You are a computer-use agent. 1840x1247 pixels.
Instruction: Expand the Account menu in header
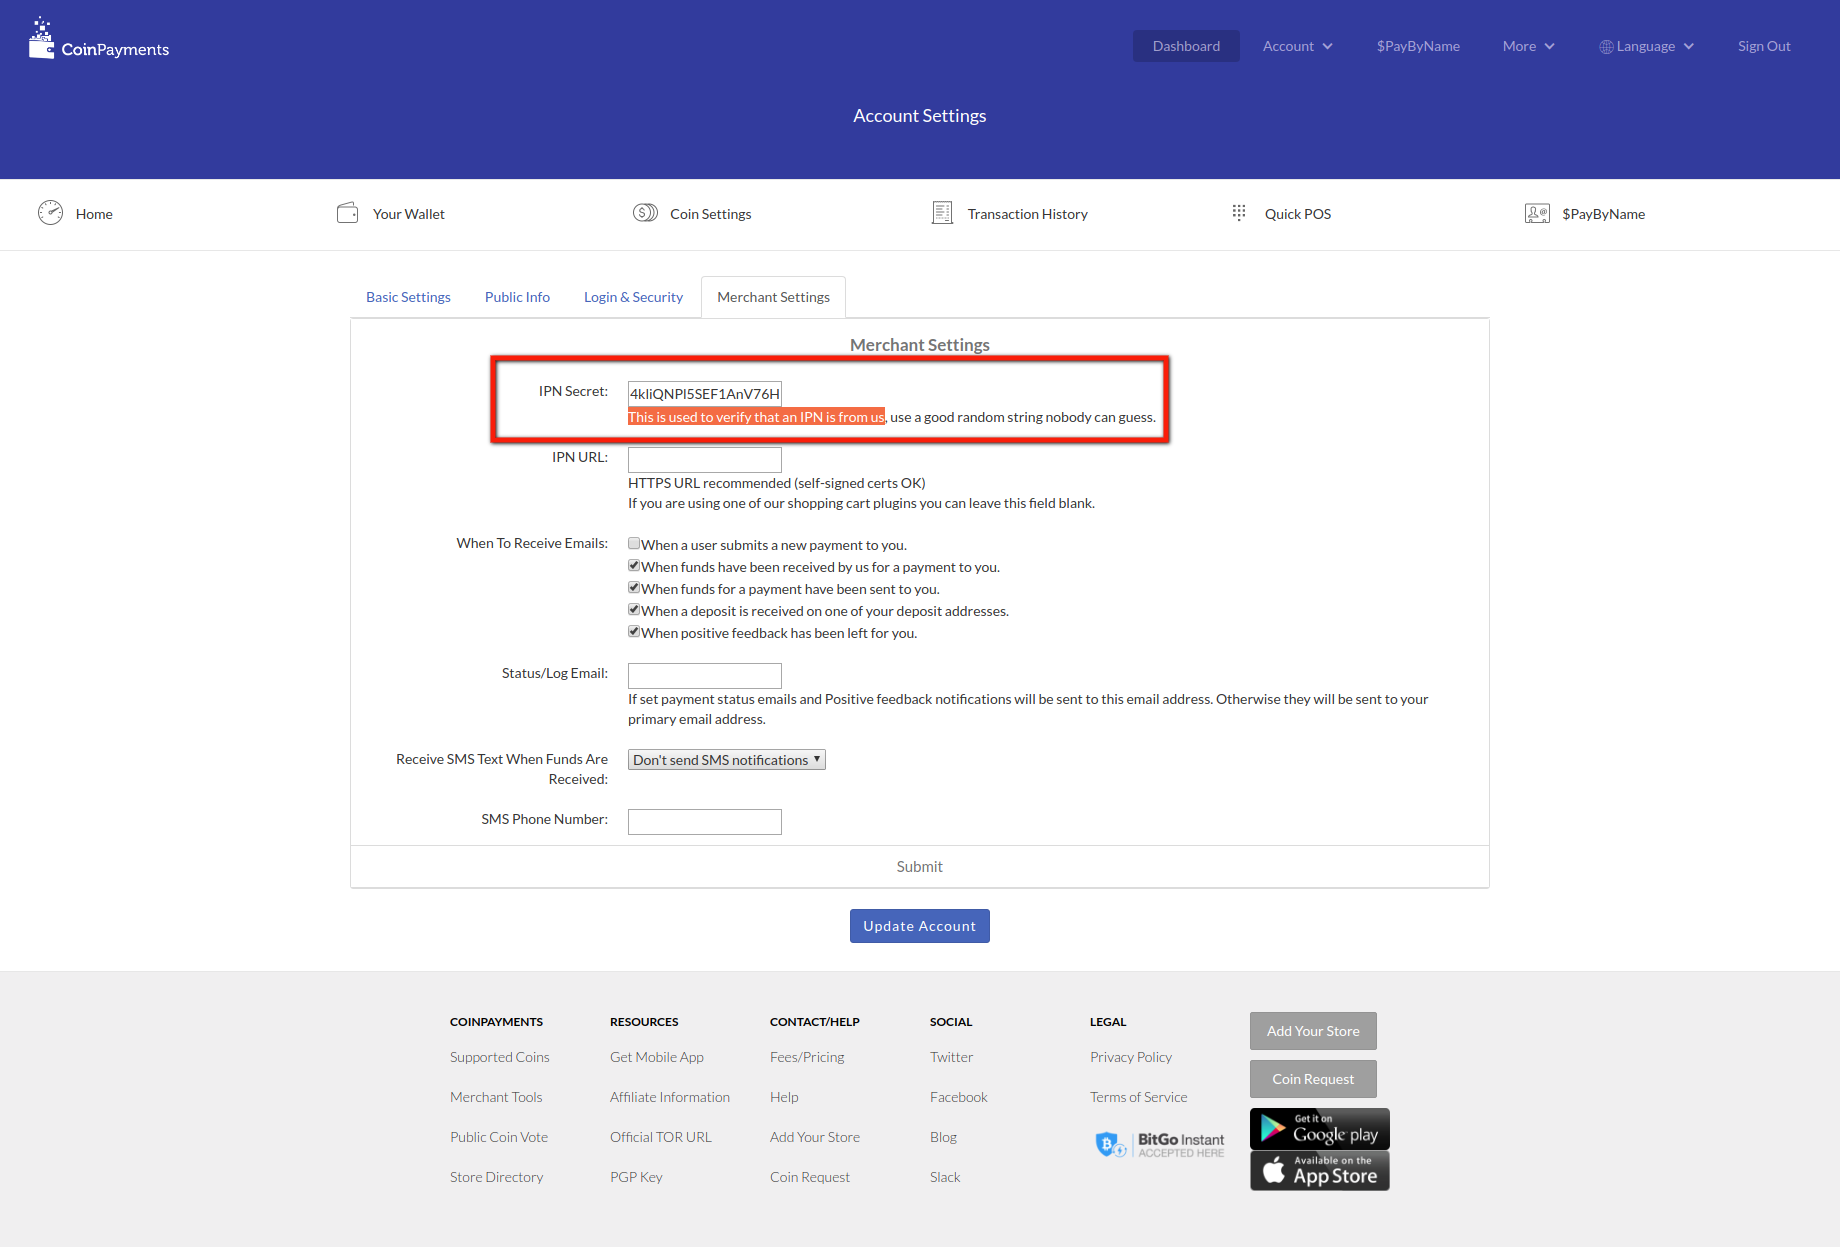1297,46
